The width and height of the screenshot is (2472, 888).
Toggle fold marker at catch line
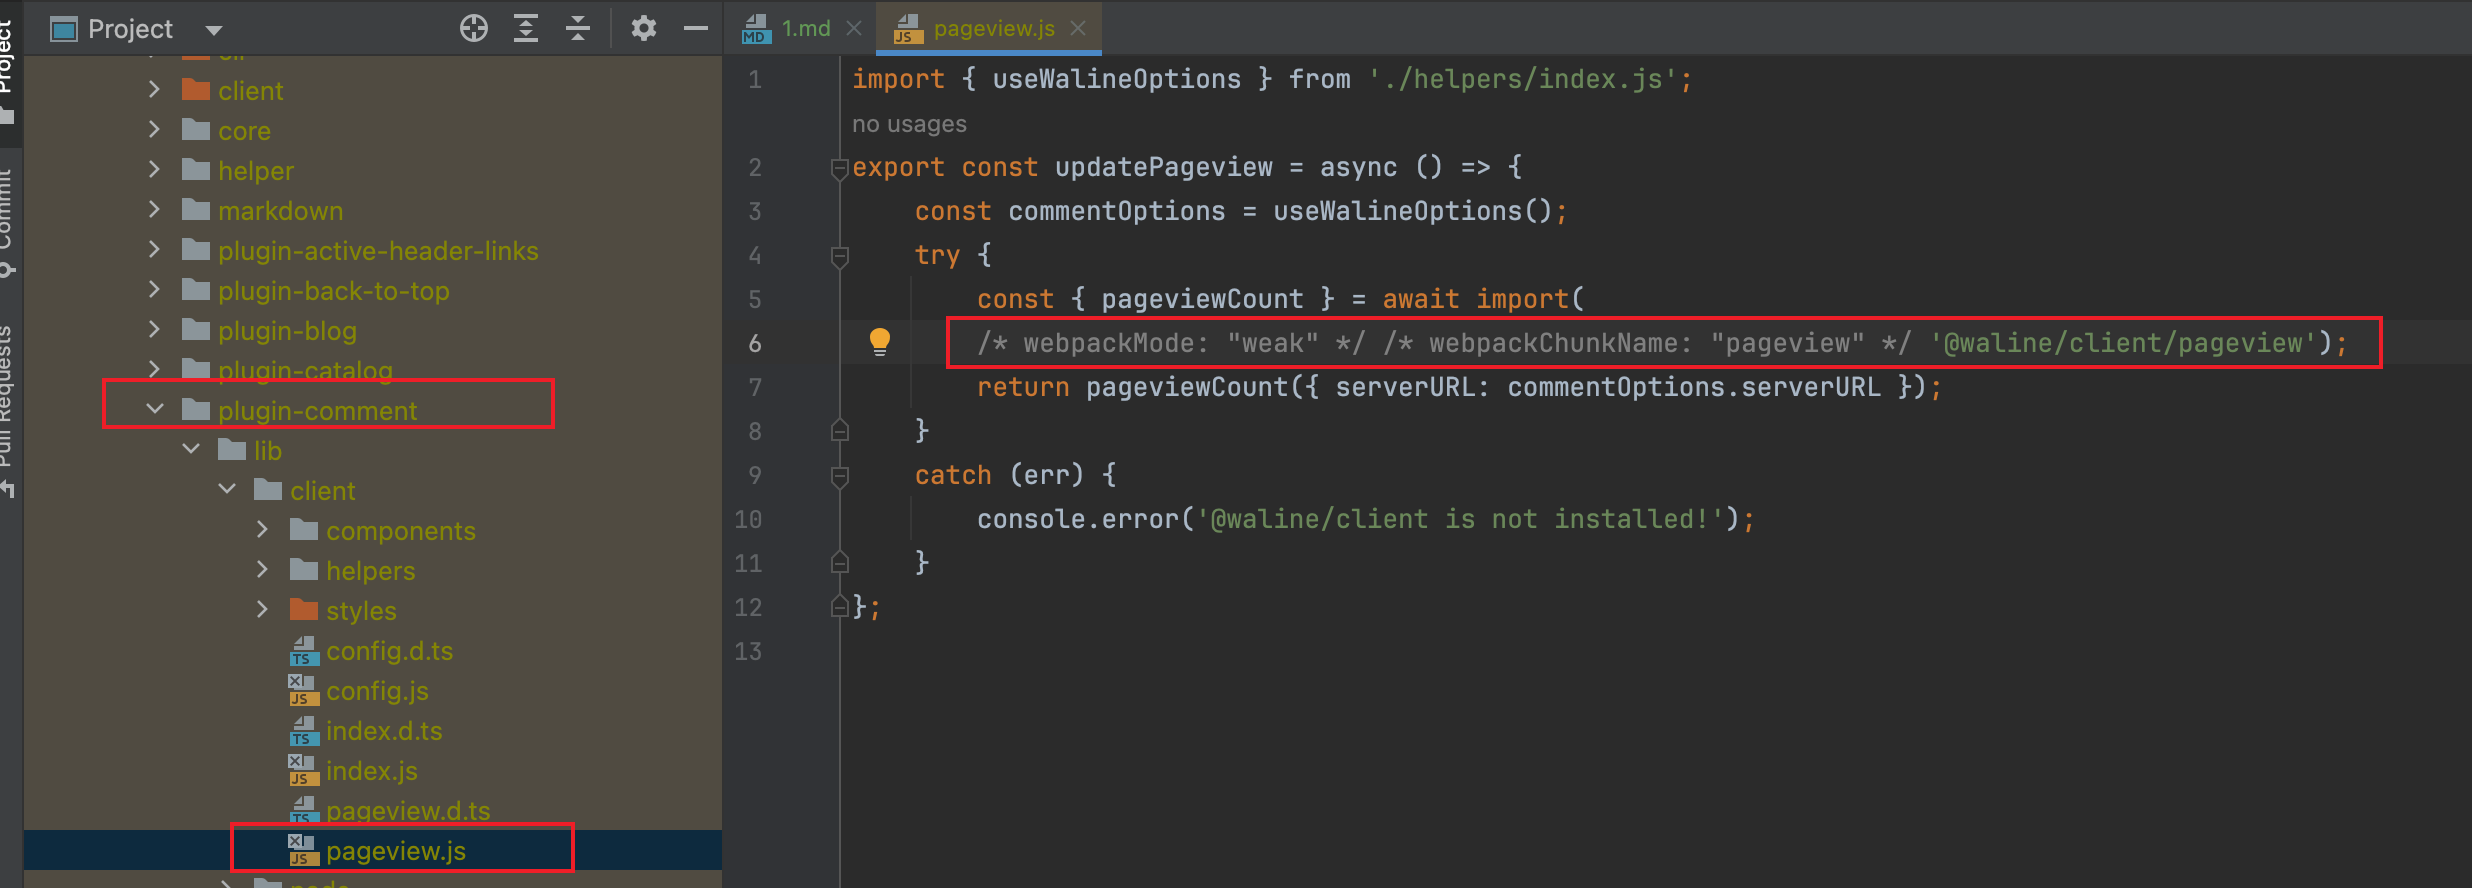click(x=840, y=476)
